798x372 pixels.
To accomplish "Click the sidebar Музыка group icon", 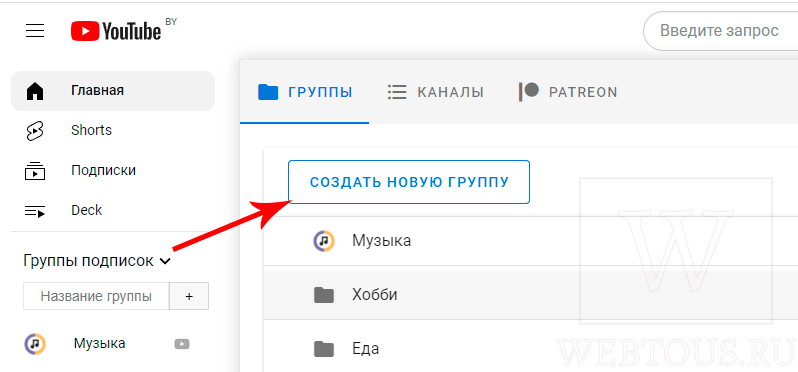I will click(x=35, y=344).
